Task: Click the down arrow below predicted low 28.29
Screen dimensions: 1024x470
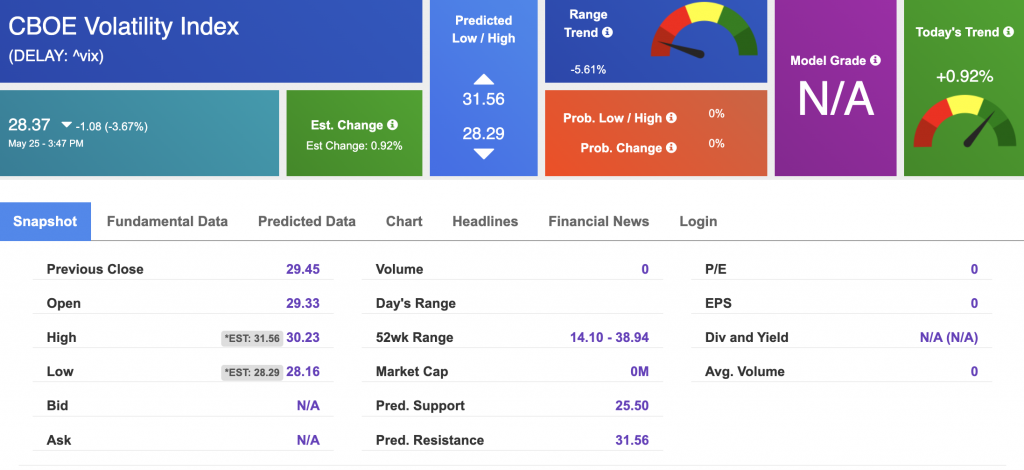Action: (483, 154)
